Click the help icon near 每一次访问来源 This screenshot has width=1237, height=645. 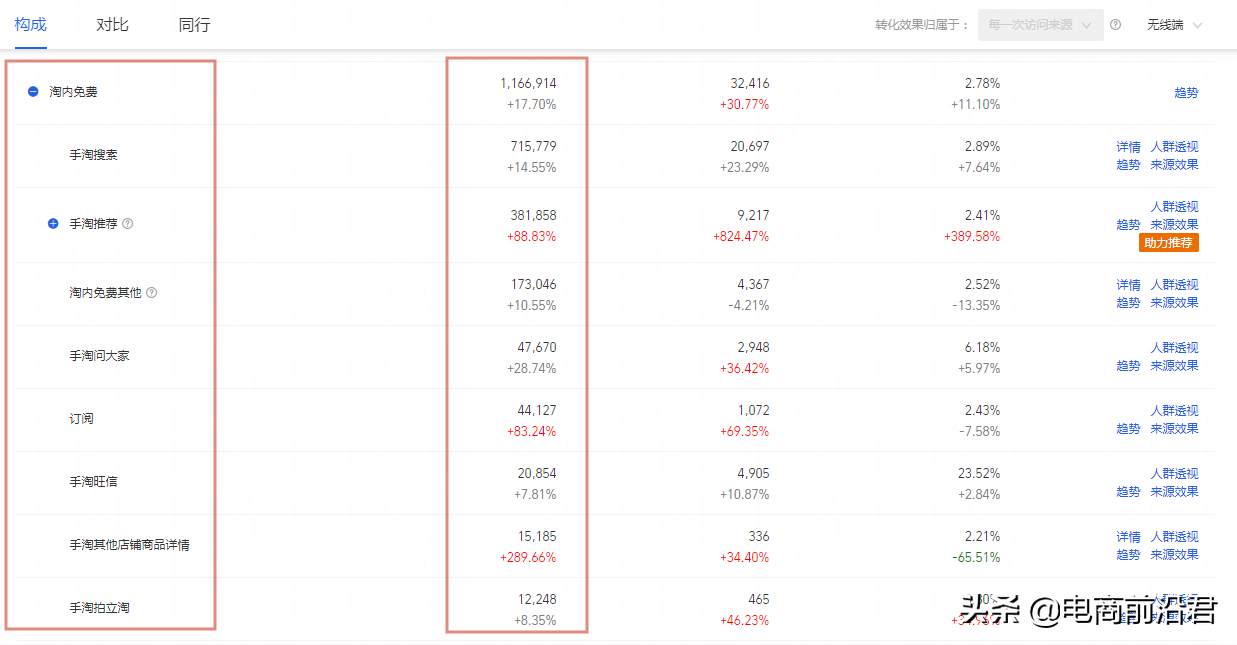(1115, 25)
